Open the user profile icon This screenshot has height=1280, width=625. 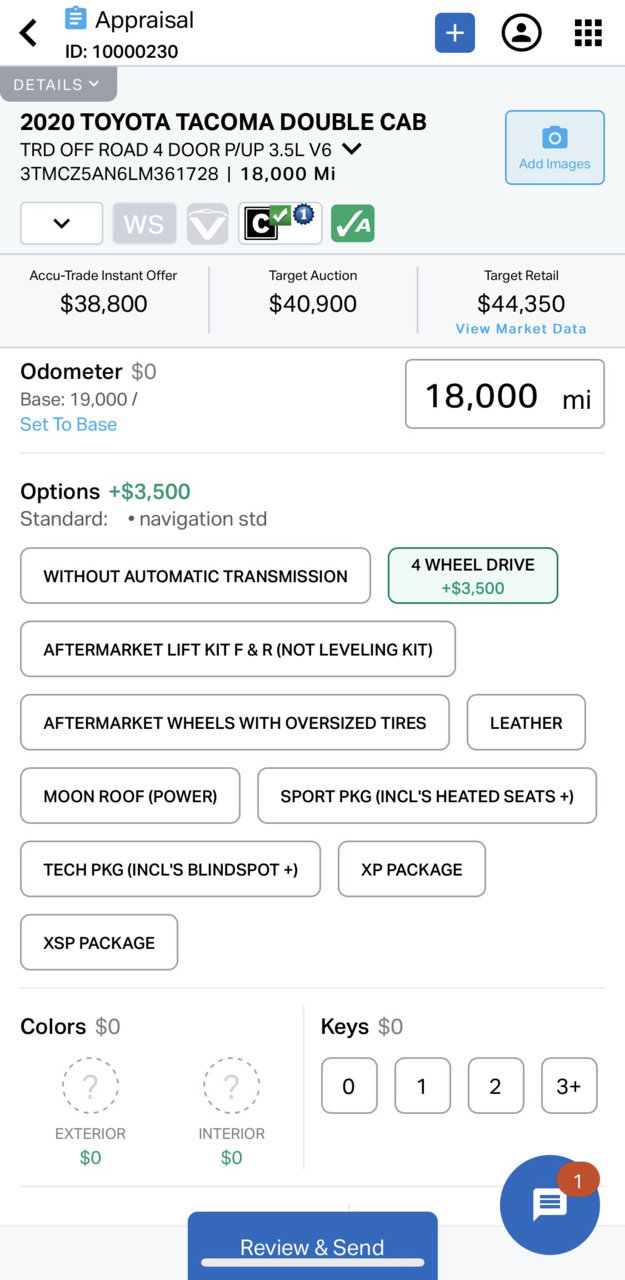(x=521, y=33)
